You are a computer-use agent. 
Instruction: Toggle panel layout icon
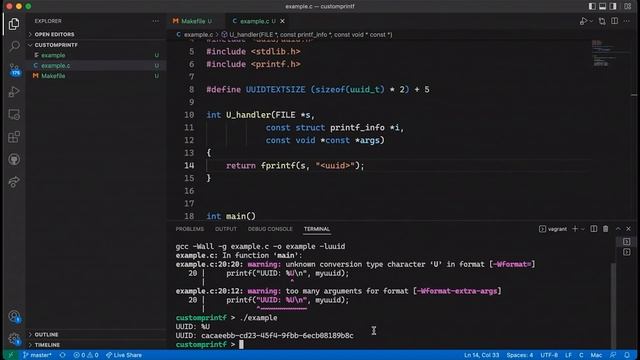click(x=602, y=6)
